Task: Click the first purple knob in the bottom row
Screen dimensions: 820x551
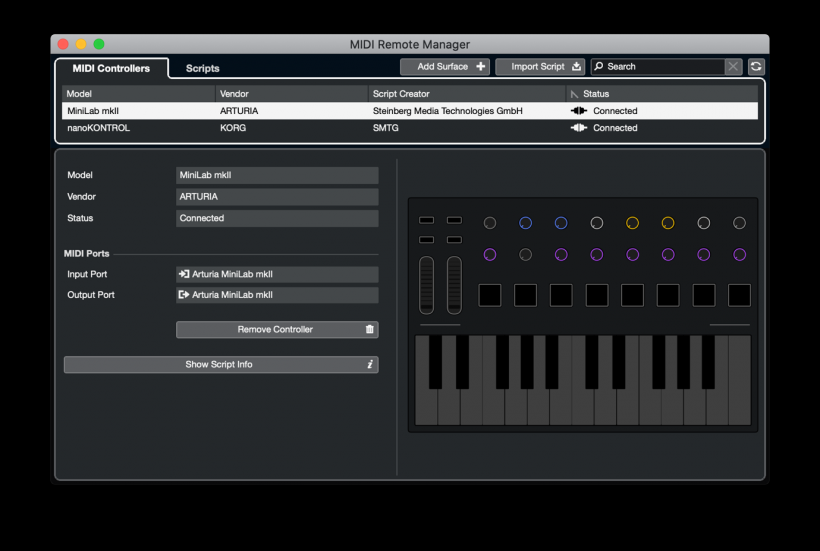Action: (489, 255)
